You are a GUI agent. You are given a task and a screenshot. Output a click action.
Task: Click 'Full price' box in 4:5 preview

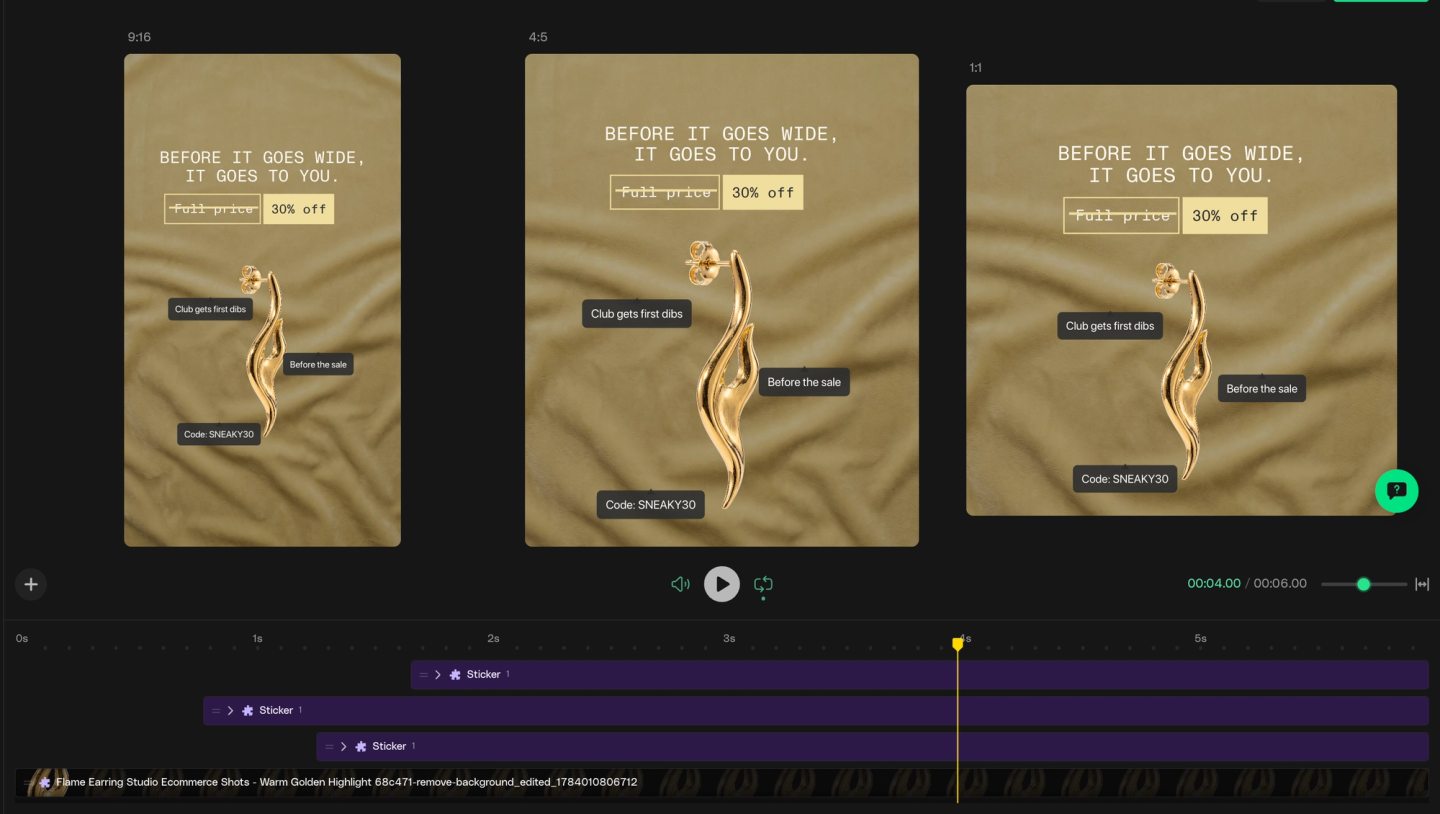click(x=665, y=192)
